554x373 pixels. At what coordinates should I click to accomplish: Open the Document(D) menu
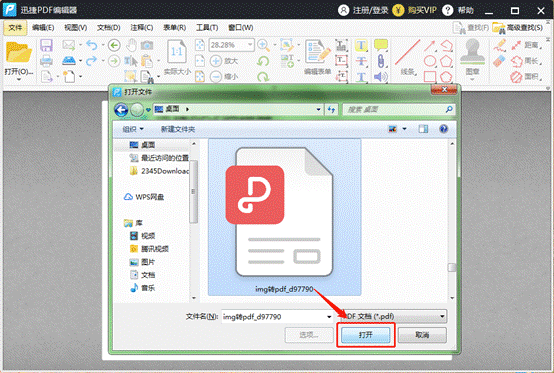click(109, 28)
